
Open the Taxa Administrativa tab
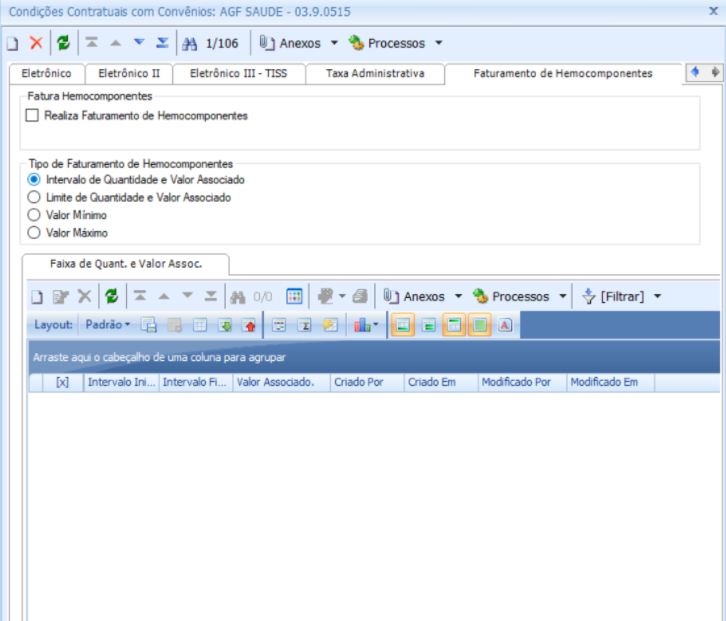tap(375, 74)
